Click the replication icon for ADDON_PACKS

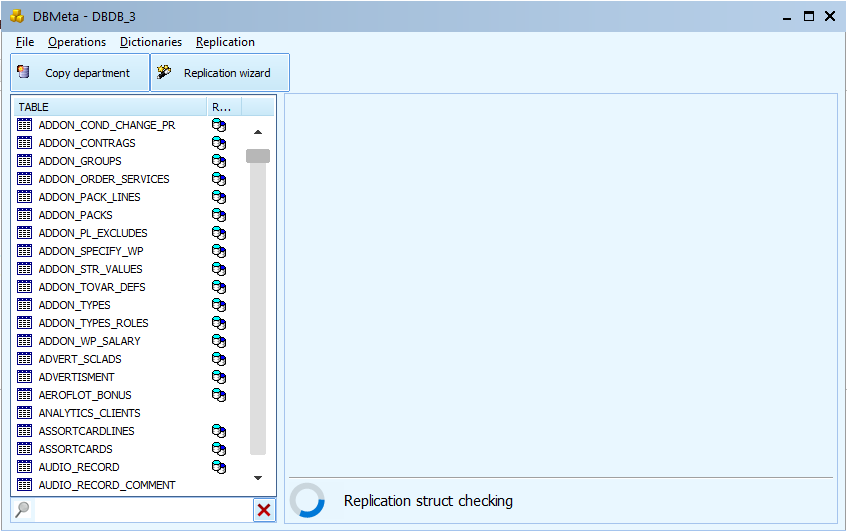(219, 215)
